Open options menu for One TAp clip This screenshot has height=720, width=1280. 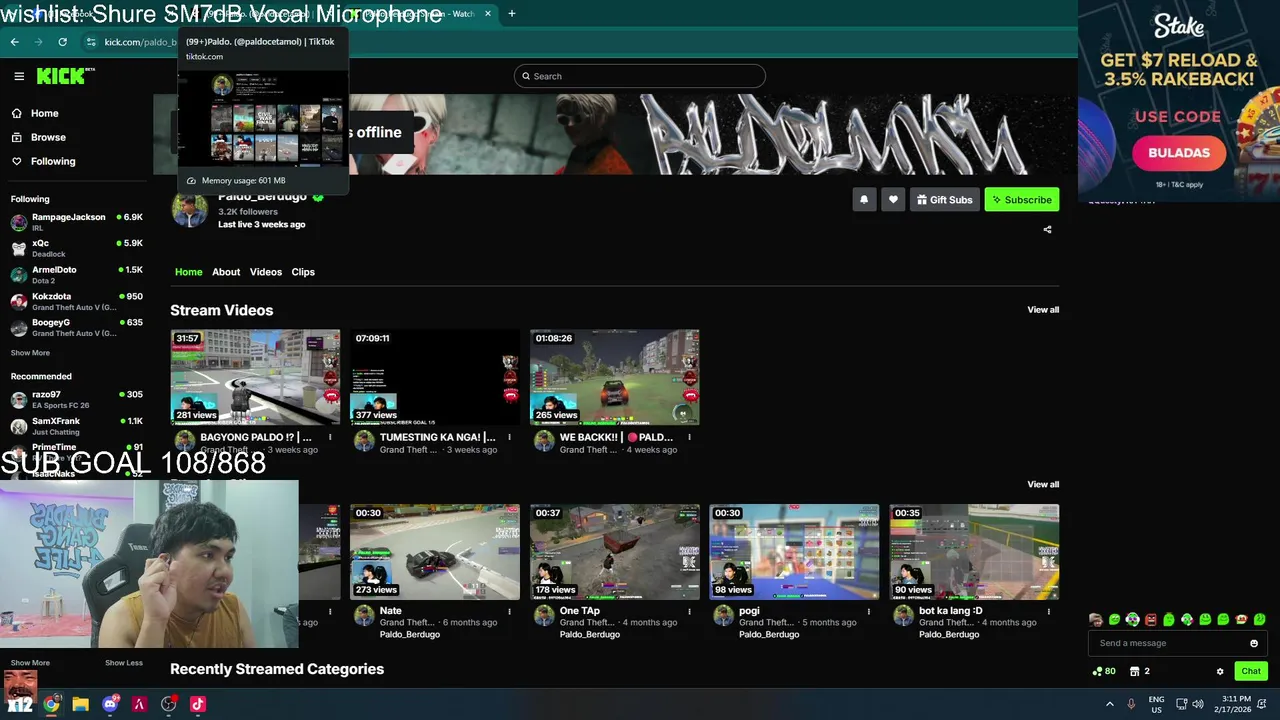[x=689, y=611]
